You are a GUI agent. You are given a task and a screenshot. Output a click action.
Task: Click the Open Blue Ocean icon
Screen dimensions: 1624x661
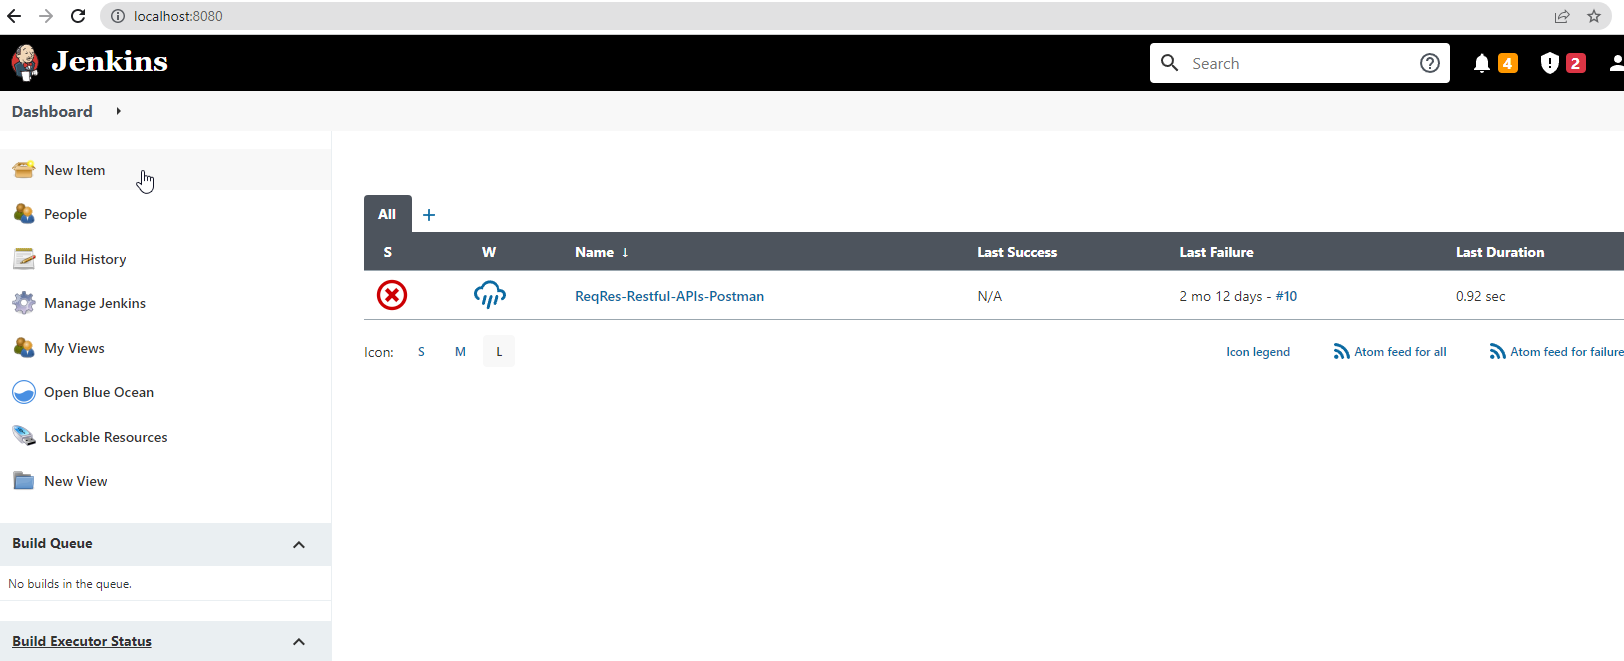(24, 392)
